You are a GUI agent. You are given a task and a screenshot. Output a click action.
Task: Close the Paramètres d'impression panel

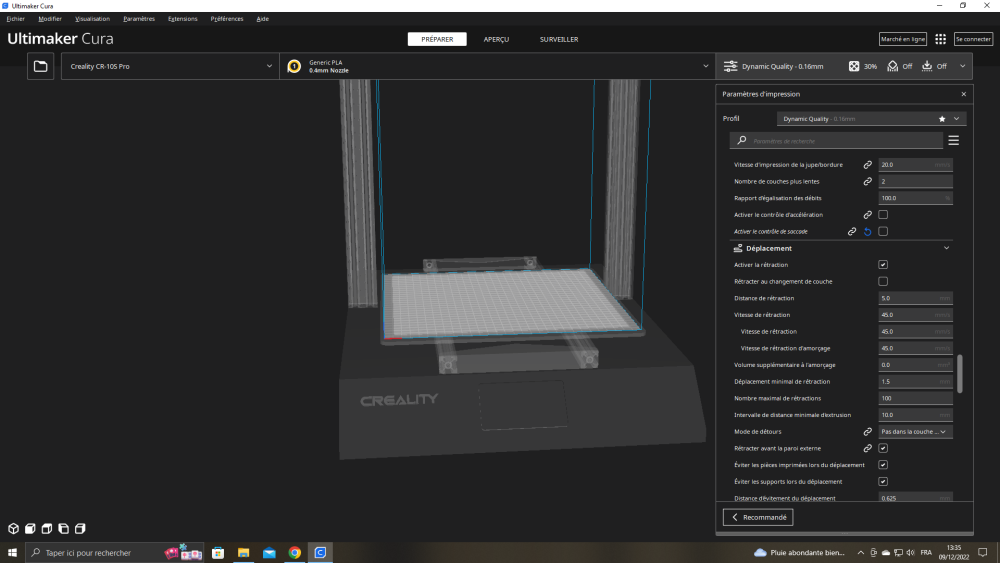[x=964, y=94]
